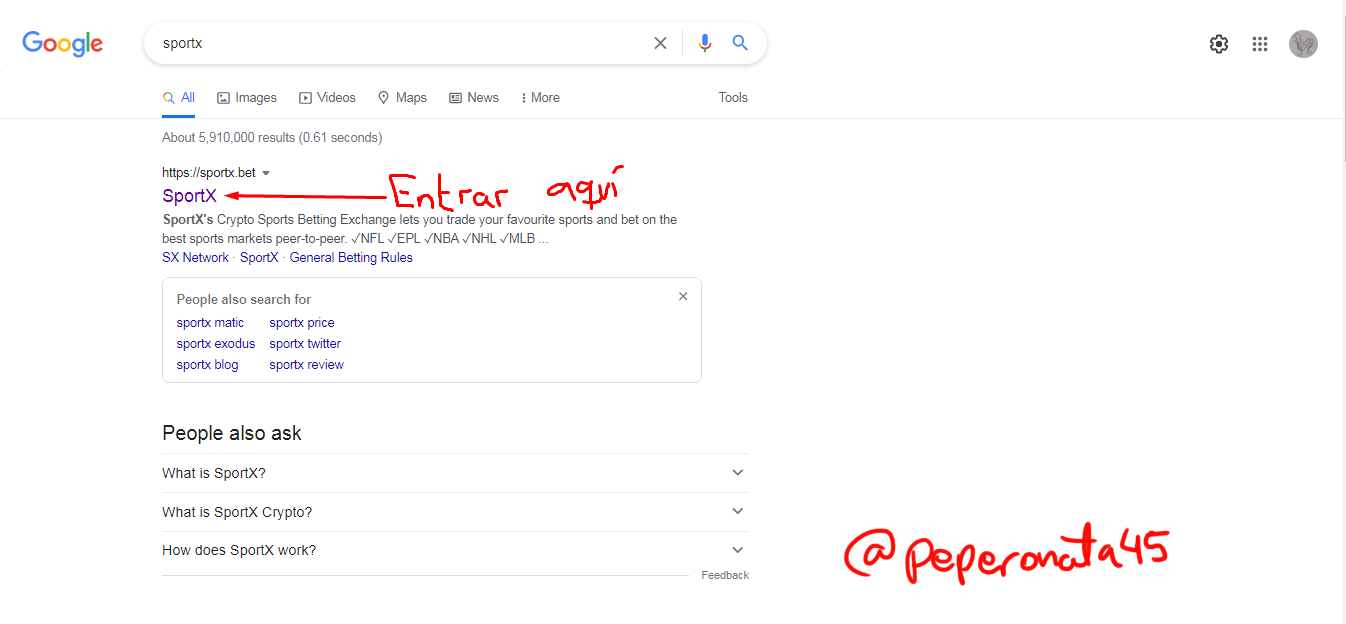Open the Google apps grid
The image size is (1346, 624).
pos(1260,44)
